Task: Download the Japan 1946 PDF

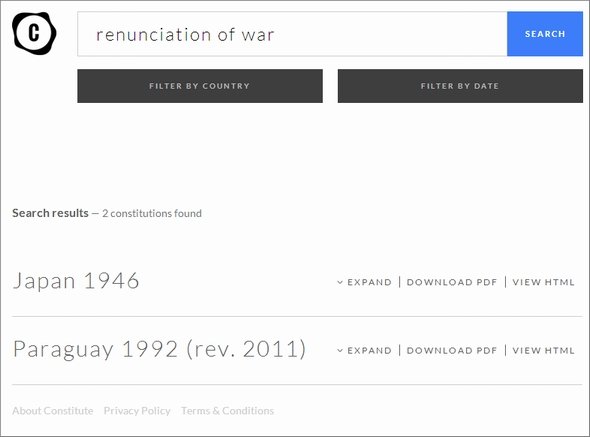Action: pos(452,282)
